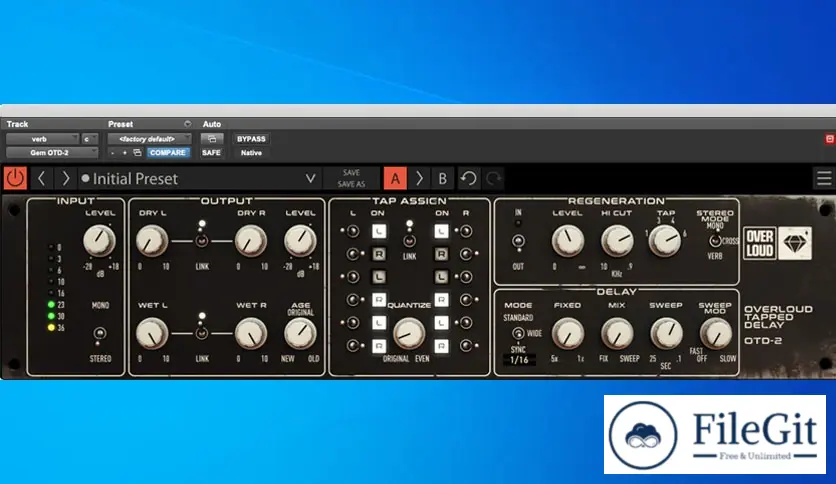Click the WET R knob
836x484 pixels.
tap(251, 334)
